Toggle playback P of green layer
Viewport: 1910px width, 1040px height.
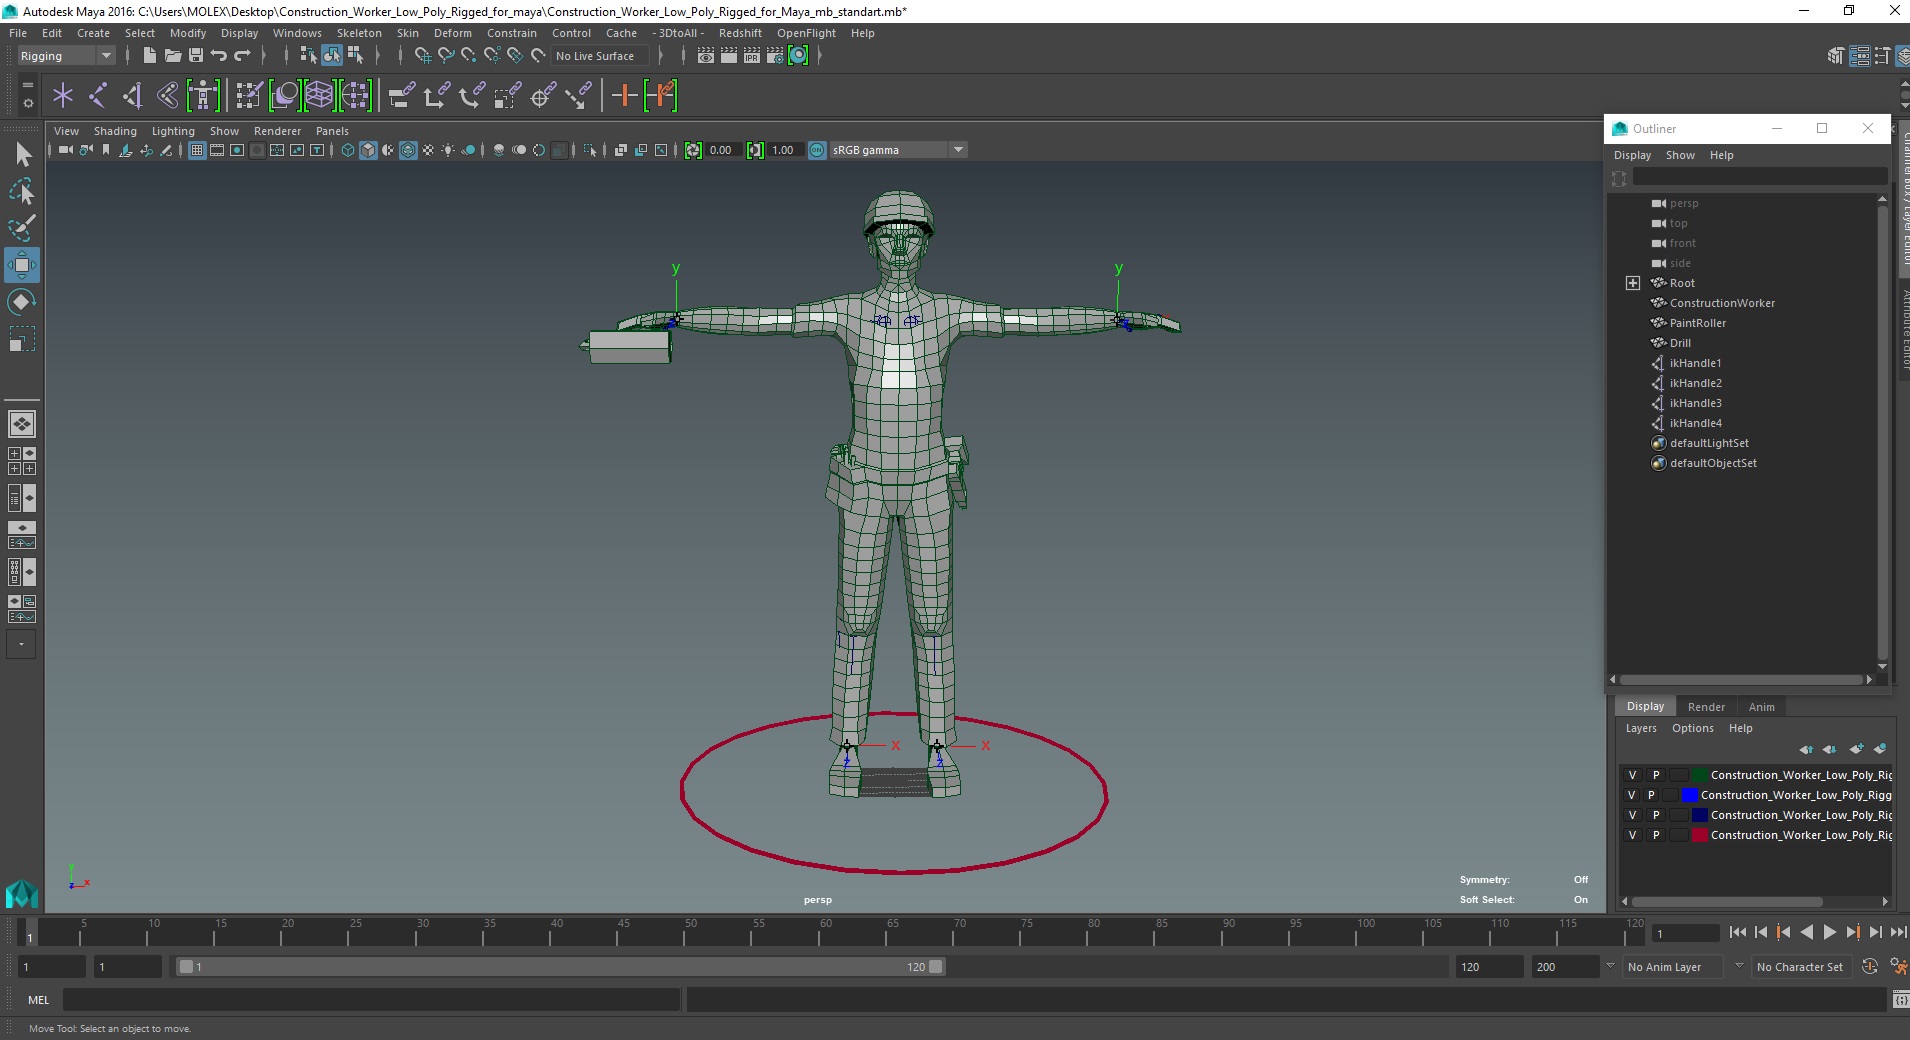(x=1656, y=775)
